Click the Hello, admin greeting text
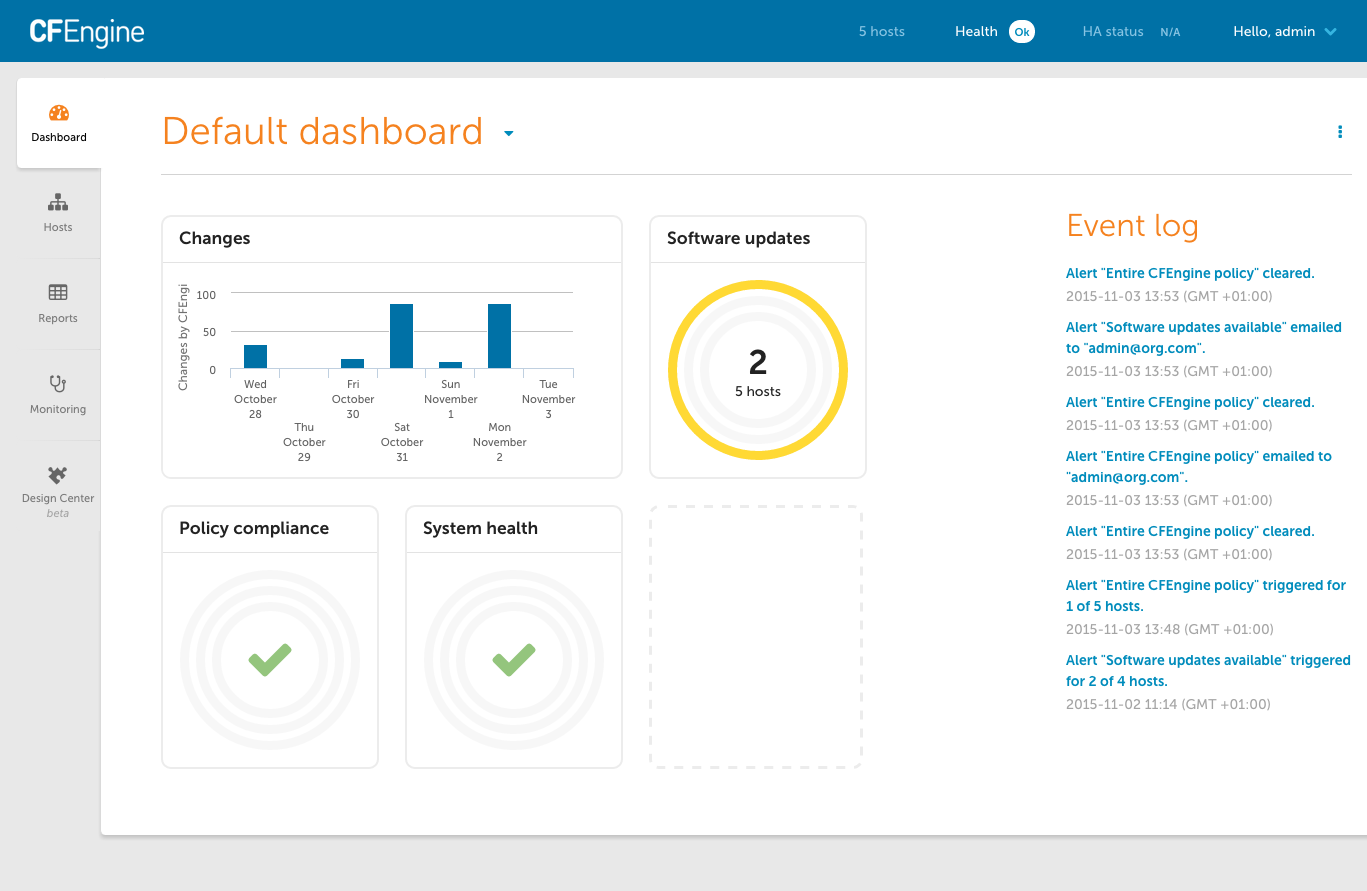Image resolution: width=1367 pixels, height=891 pixels. 1274,32
